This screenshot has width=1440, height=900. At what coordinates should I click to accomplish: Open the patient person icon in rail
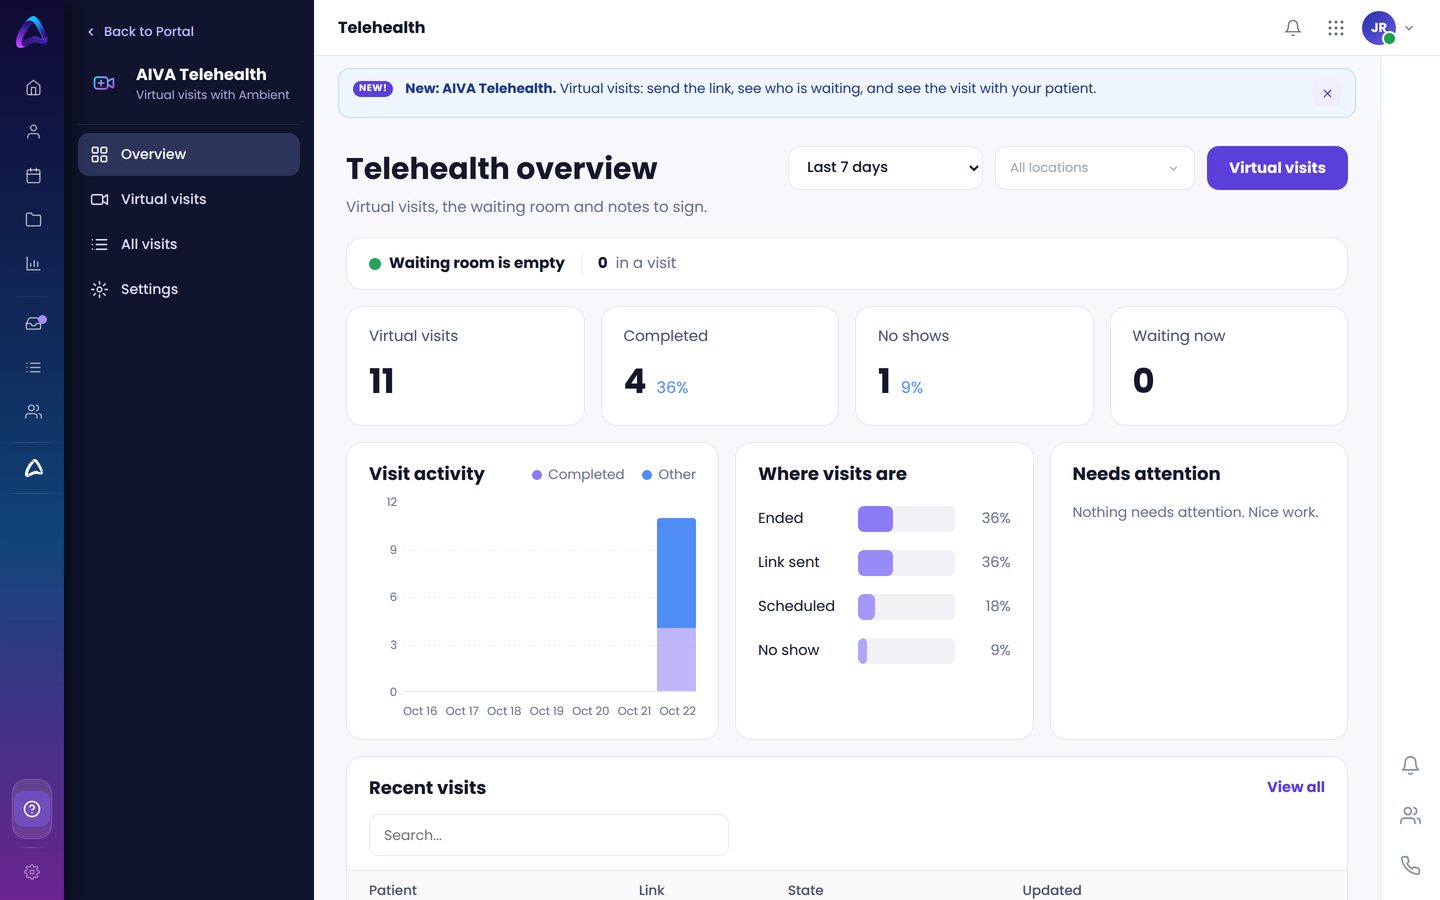[x=33, y=132]
